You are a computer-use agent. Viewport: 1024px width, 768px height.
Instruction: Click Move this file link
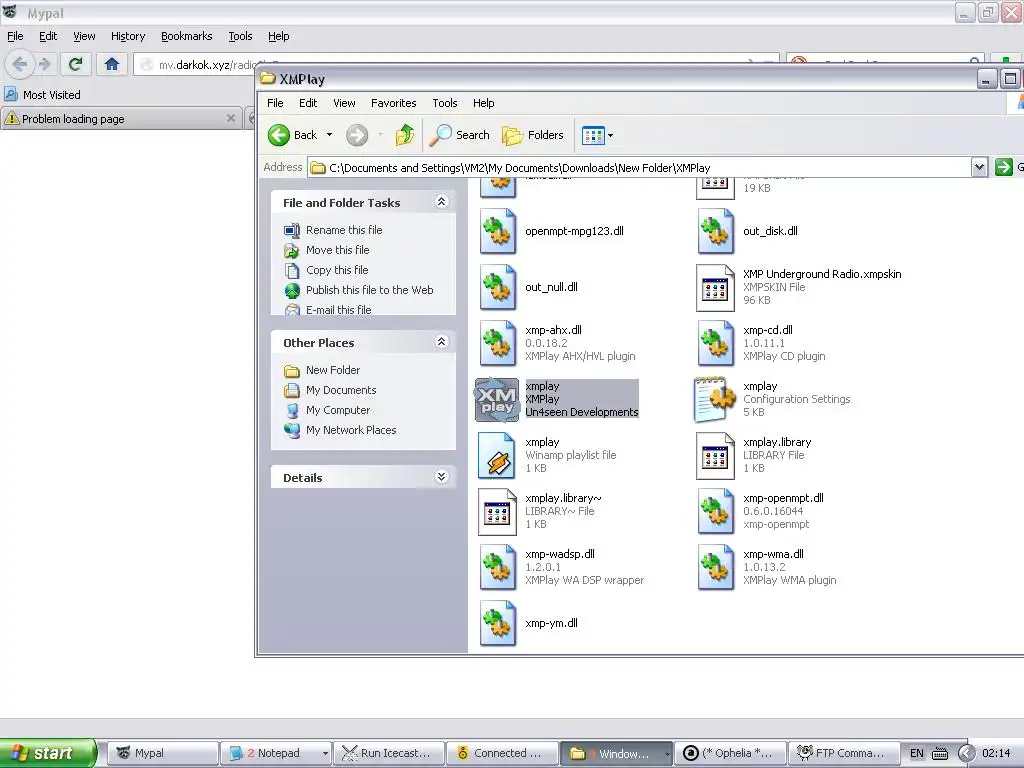[x=338, y=250]
